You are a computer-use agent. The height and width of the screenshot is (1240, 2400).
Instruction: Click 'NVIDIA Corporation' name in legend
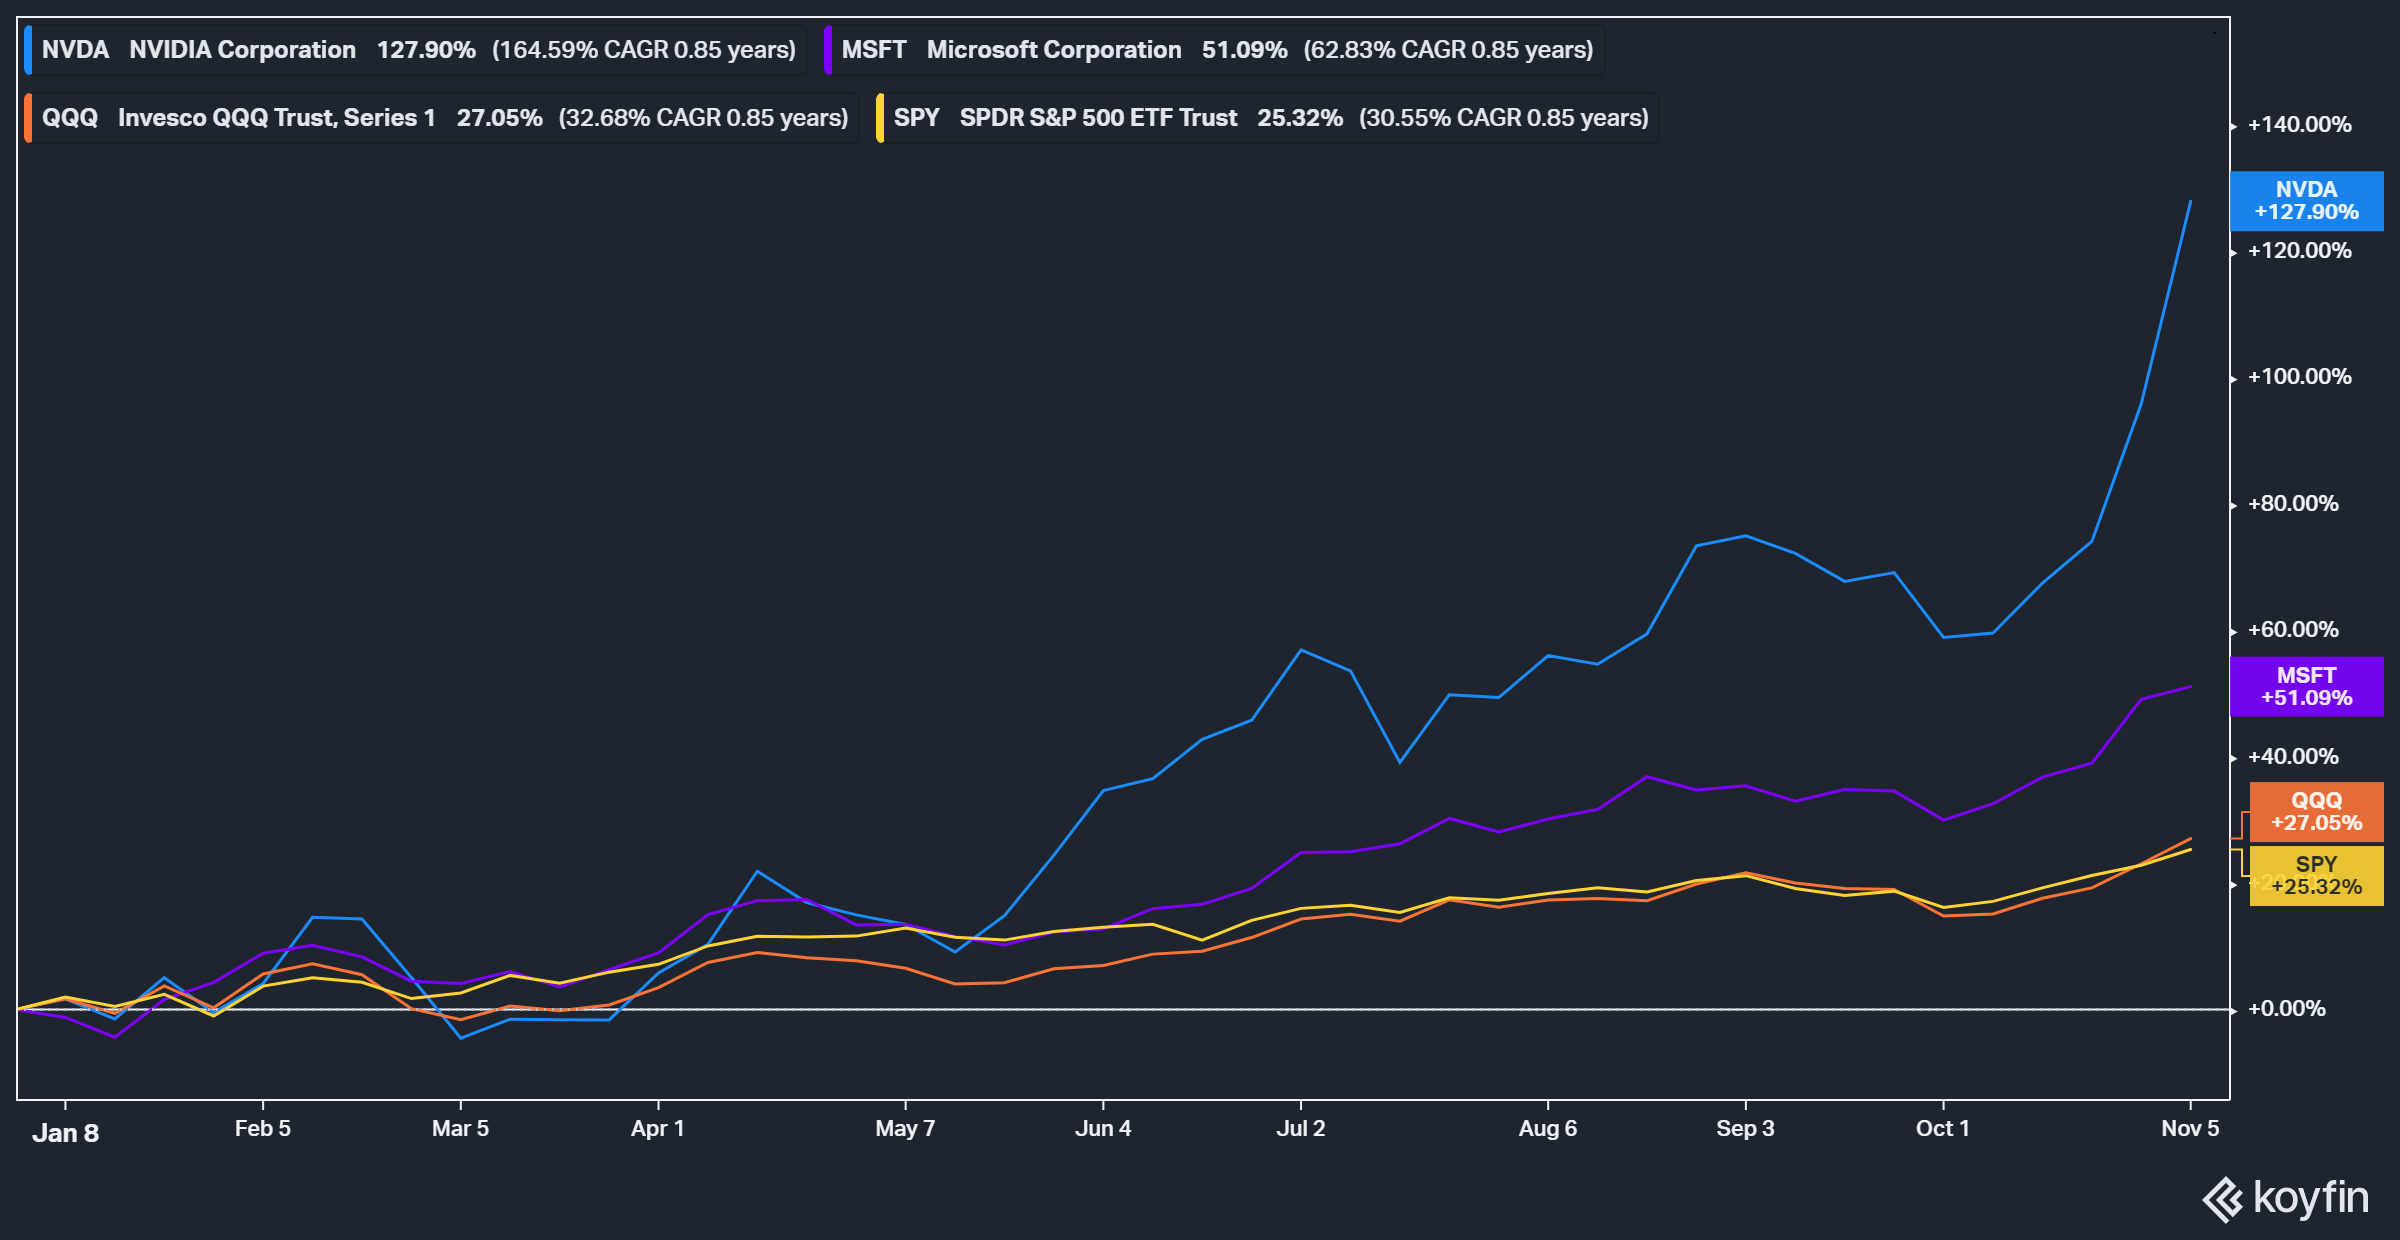coord(242,50)
